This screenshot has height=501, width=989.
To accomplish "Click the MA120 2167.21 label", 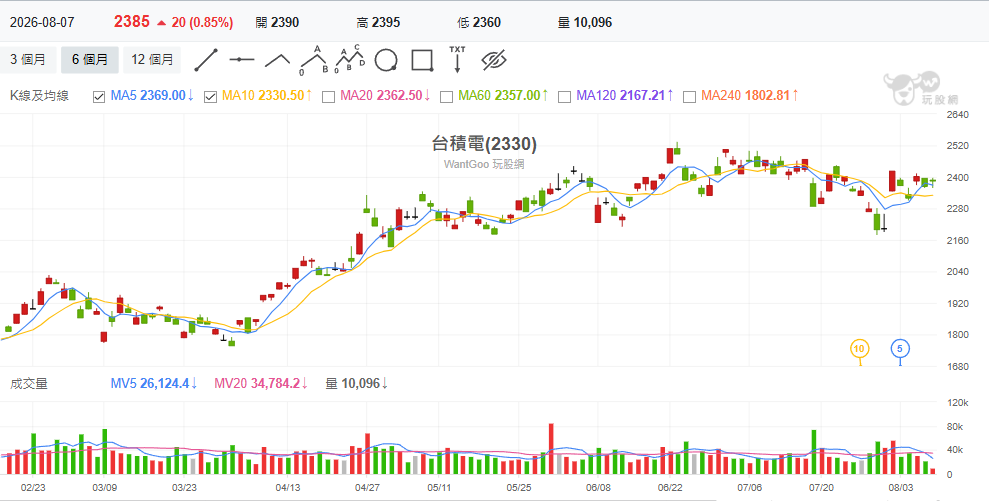I will click(x=625, y=96).
